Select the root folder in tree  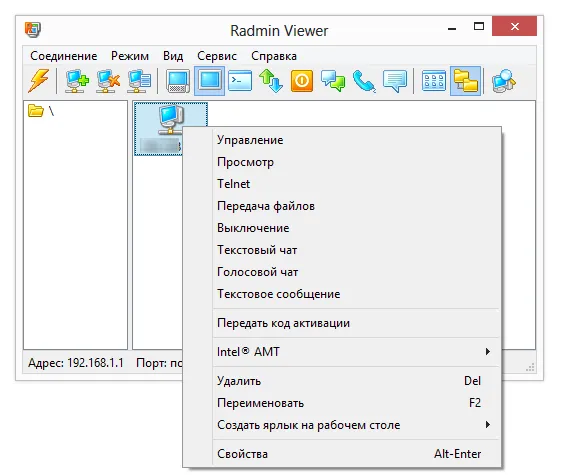(x=41, y=111)
